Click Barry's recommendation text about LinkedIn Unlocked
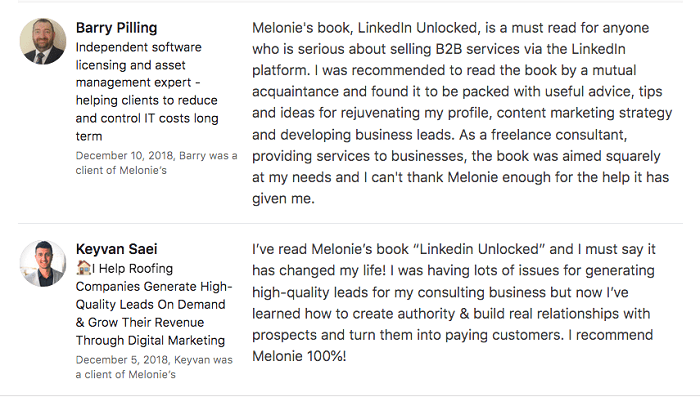Image resolution: width=700 pixels, height=397 pixels. pos(462,113)
